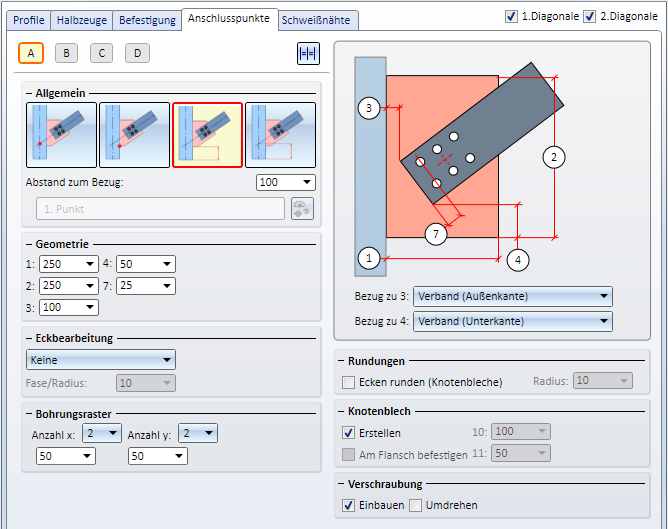Switch to the Befestigung tab

pos(147,20)
